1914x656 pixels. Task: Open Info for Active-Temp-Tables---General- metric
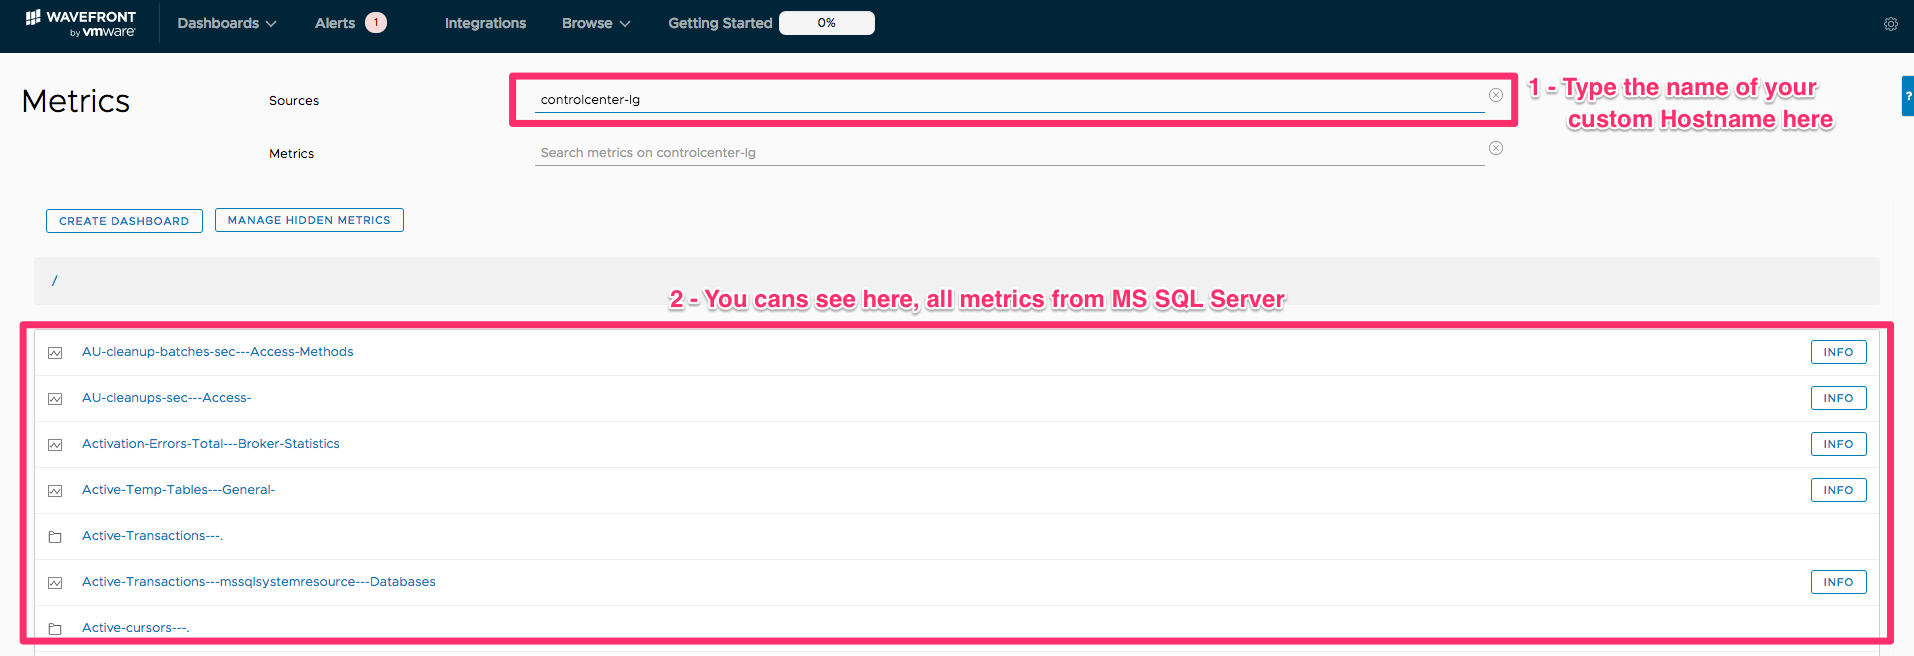(1837, 490)
